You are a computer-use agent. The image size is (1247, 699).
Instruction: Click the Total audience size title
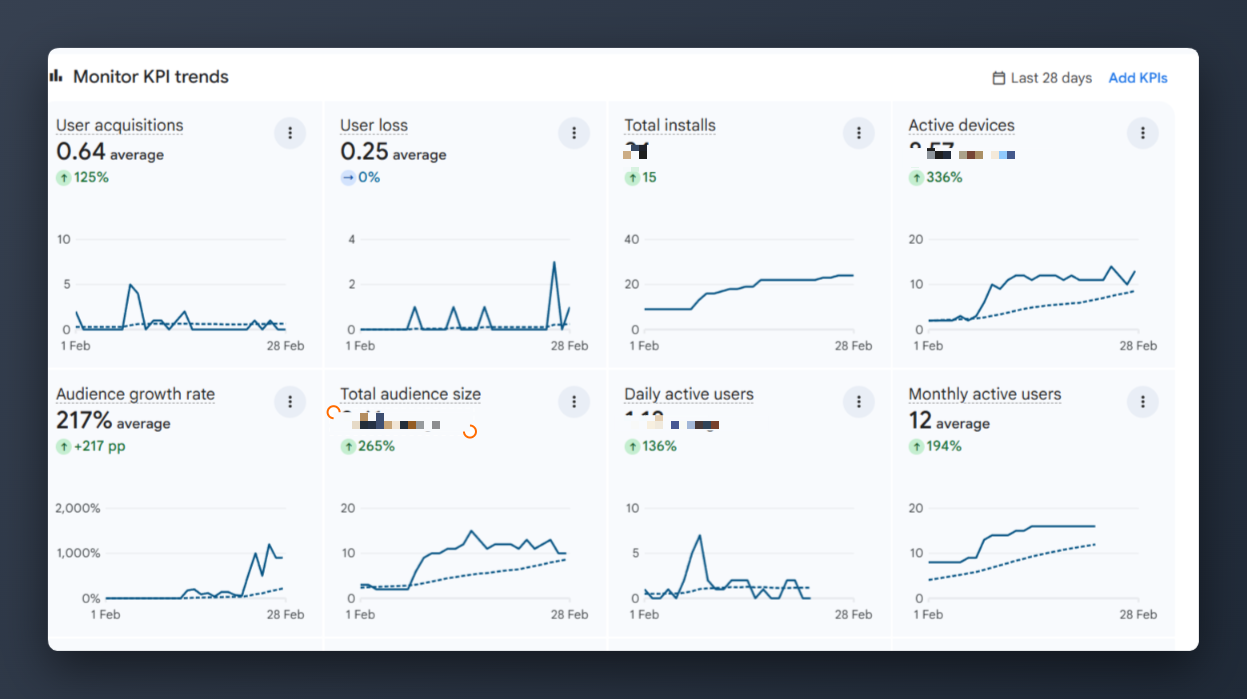coord(410,394)
